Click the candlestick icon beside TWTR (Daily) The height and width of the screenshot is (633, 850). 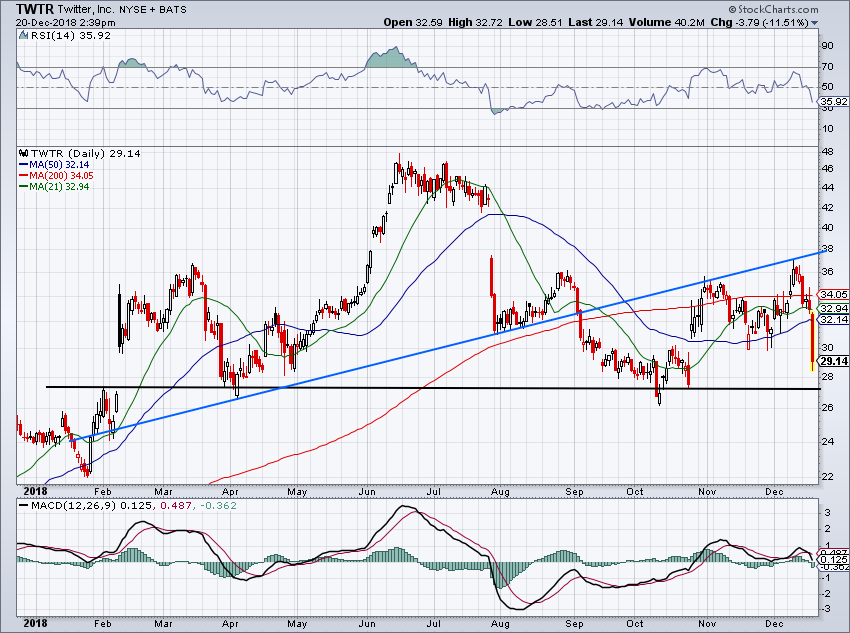23,153
